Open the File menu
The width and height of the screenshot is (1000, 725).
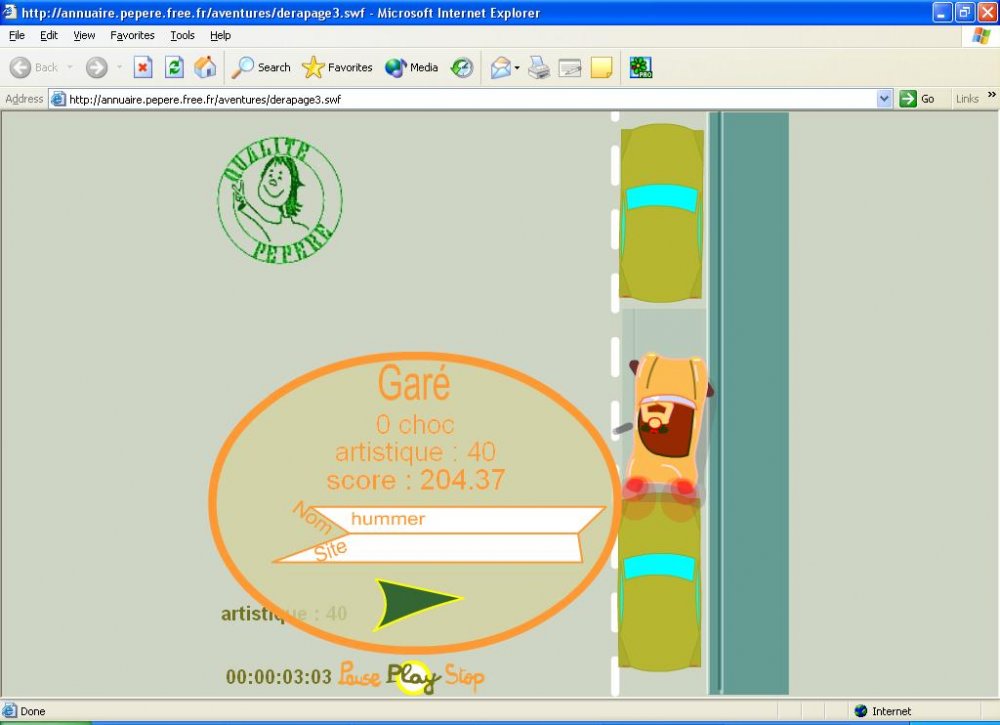click(x=17, y=35)
